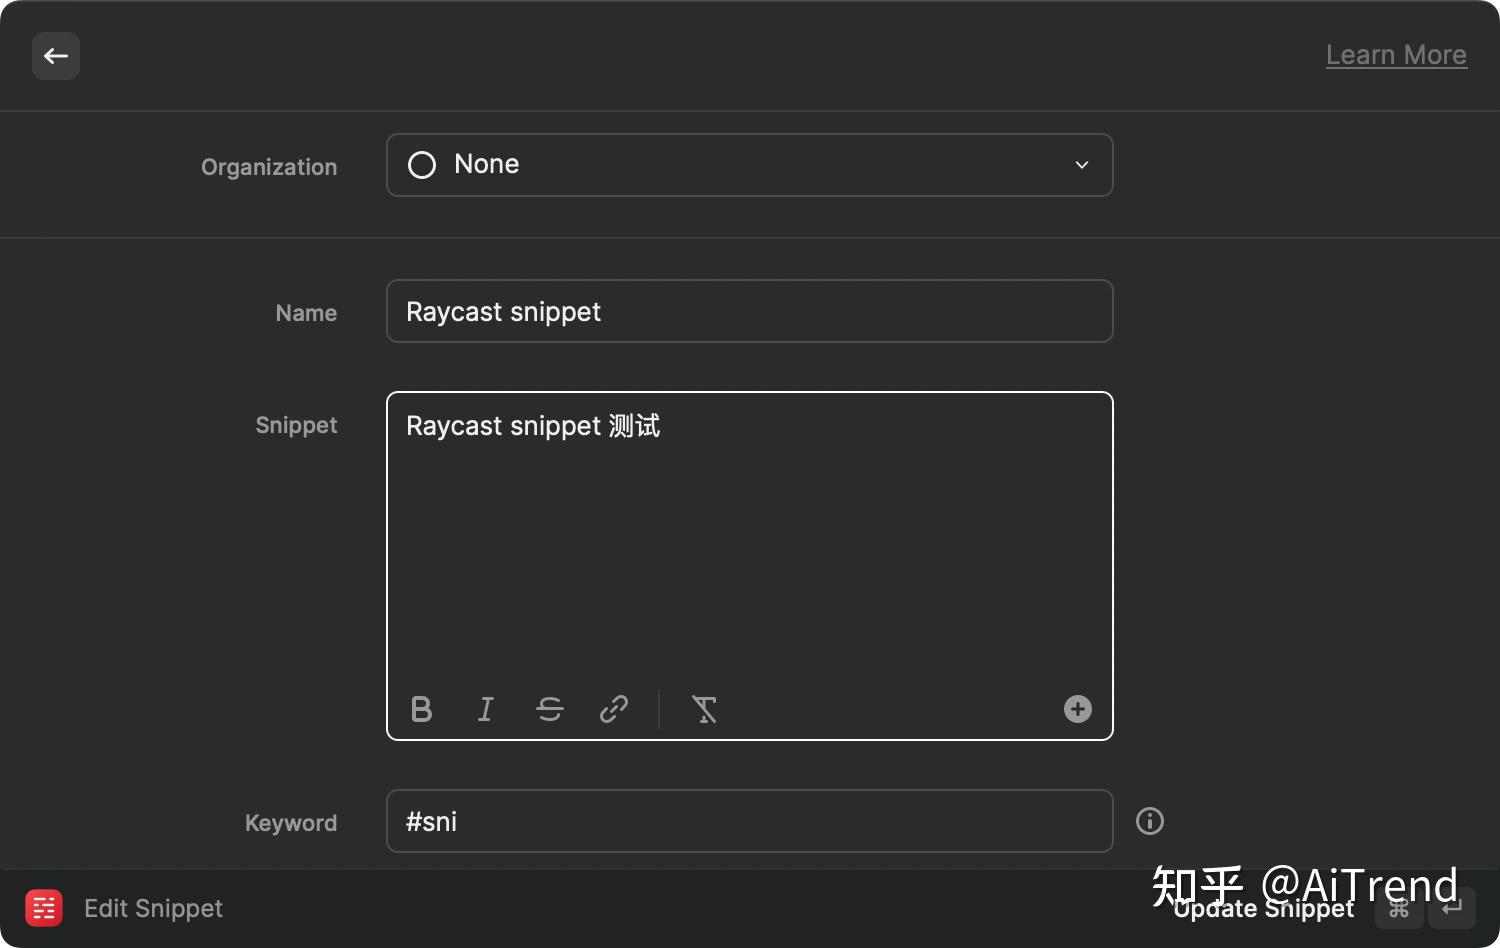Apply bold formatting in the snippet editor
The image size is (1500, 948).
pyautogui.click(x=421, y=710)
